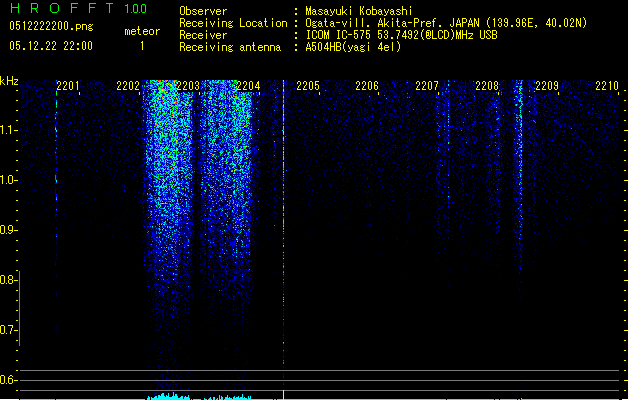Click the 0.9 kHz frequency axis label
The image size is (629, 400).
point(8,230)
